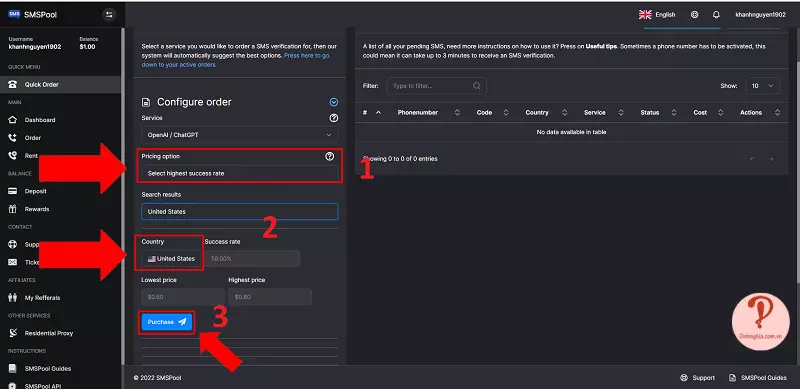Open the Service dropdown OpenAI / ChatGPT
The width and height of the screenshot is (800, 389).
(x=239, y=135)
